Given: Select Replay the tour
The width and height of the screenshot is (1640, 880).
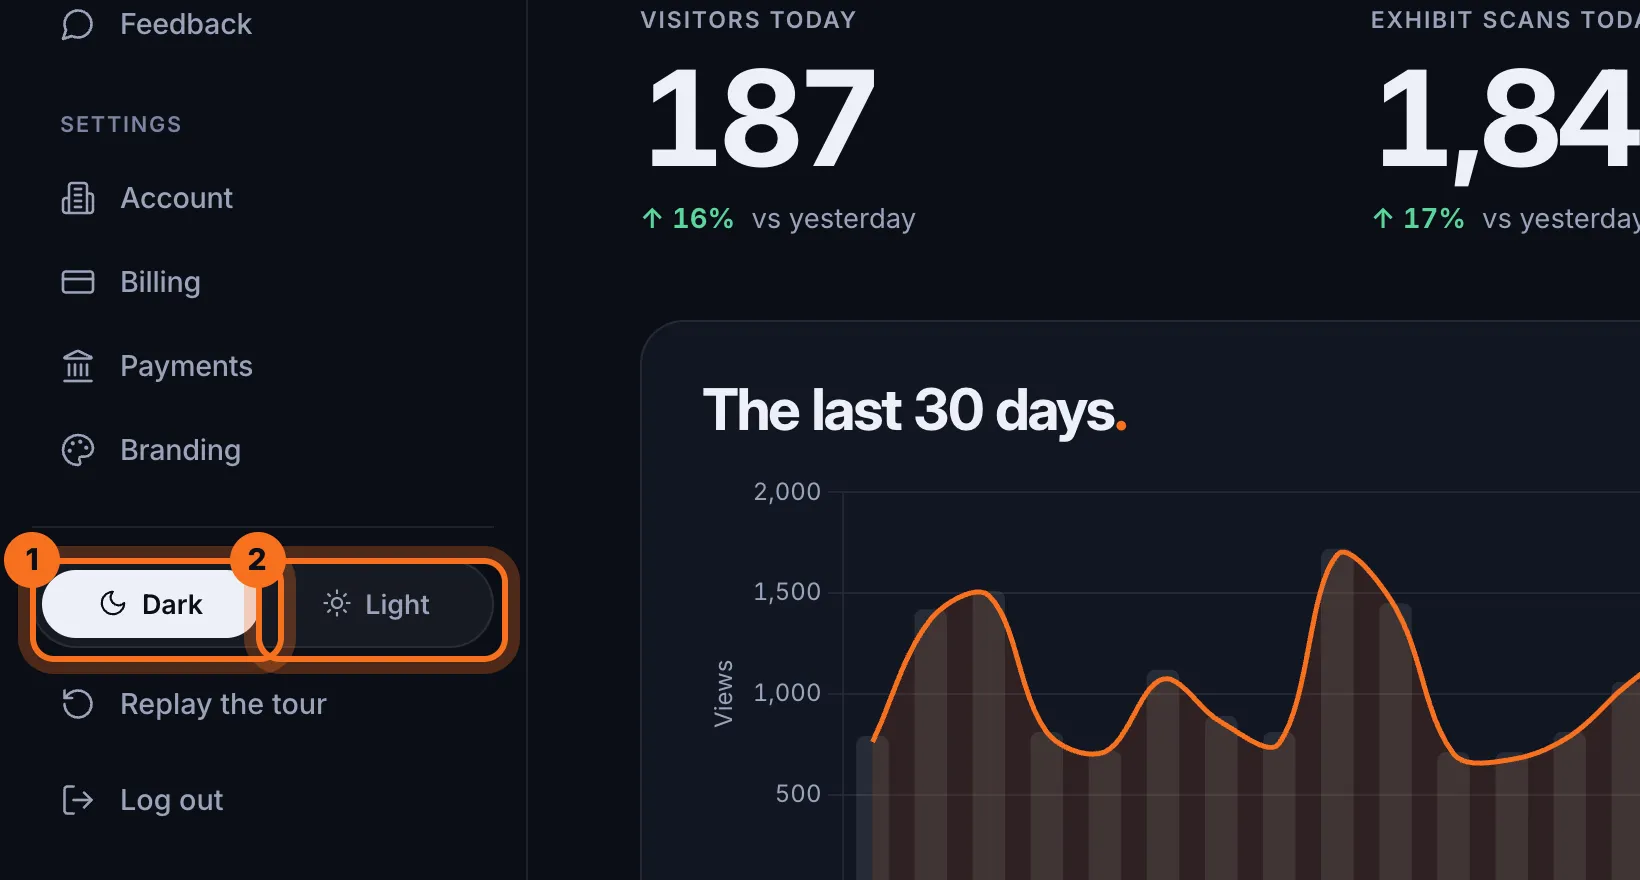Looking at the screenshot, I should 195,704.
